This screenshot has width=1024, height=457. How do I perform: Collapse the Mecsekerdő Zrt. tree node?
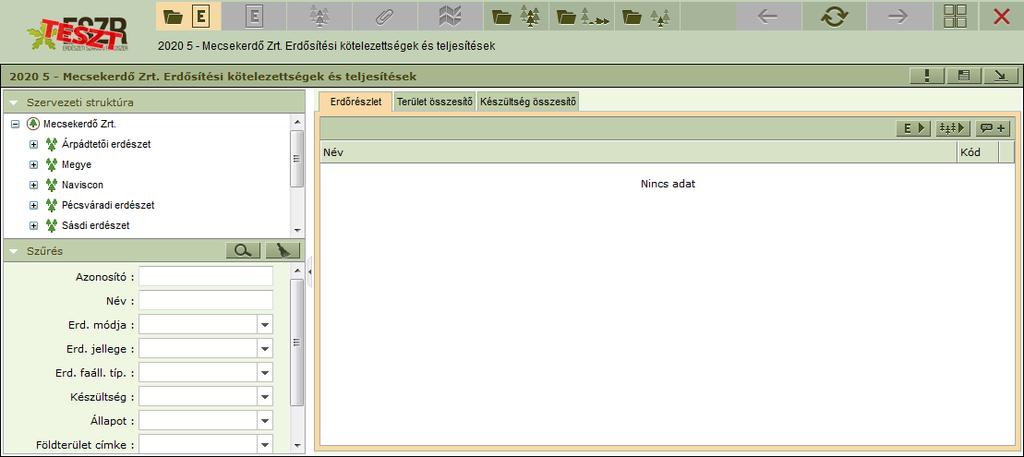(x=16, y=124)
